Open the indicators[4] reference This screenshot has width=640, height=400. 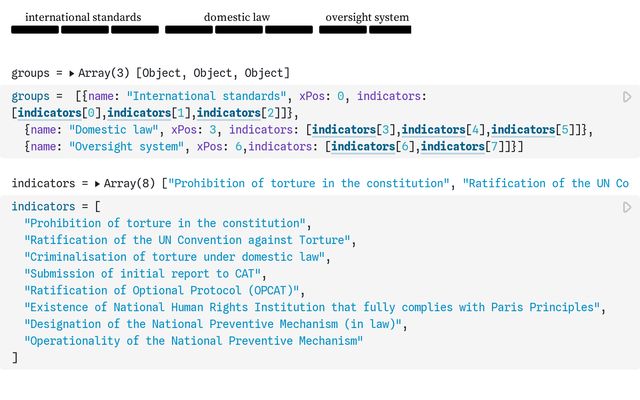tap(445, 130)
